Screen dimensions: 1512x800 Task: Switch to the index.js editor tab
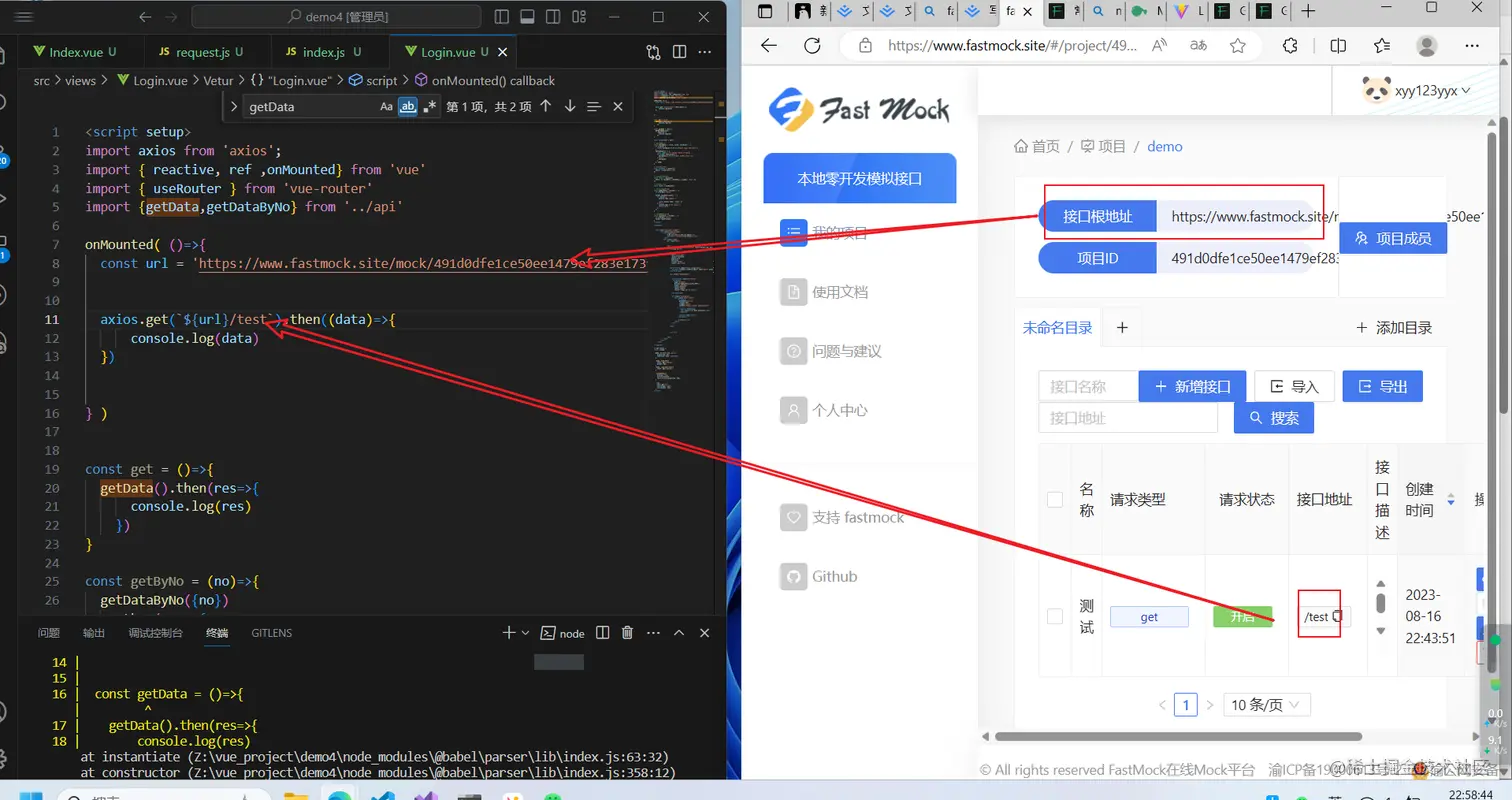(x=322, y=52)
